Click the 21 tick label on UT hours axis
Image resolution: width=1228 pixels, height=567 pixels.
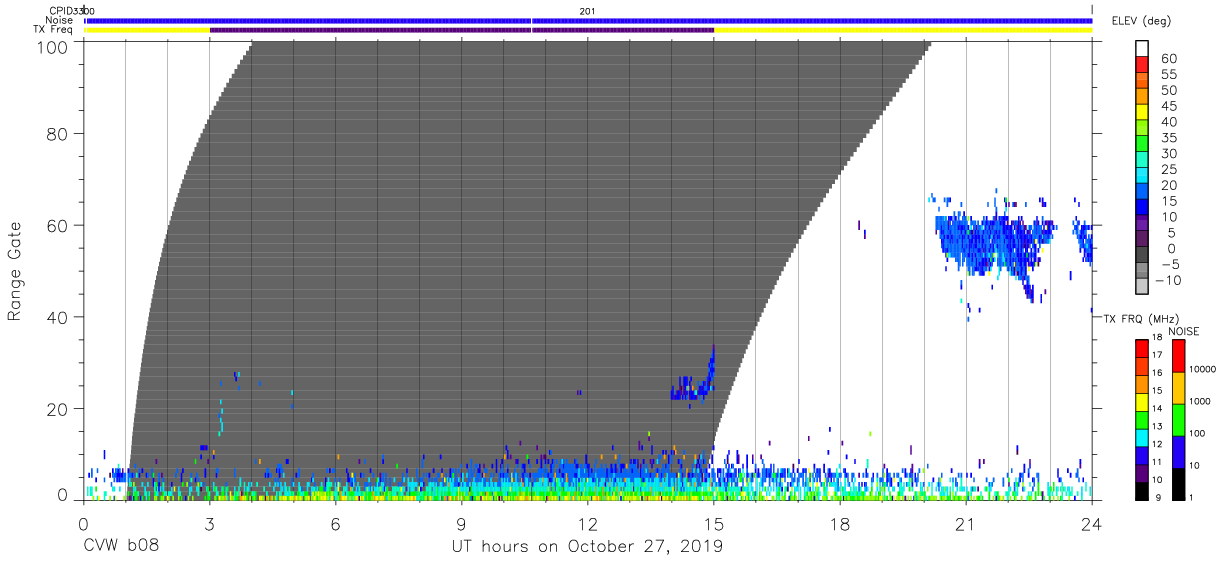click(x=966, y=523)
